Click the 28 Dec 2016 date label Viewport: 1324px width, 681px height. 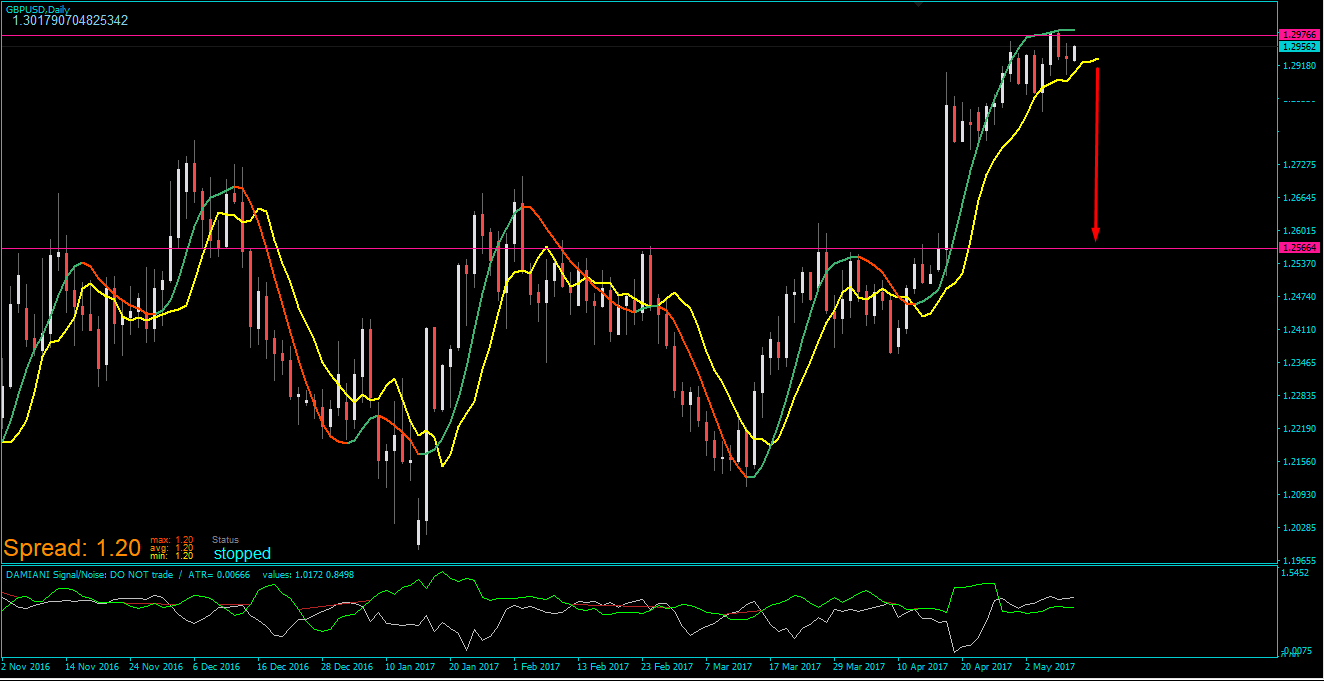[x=348, y=666]
